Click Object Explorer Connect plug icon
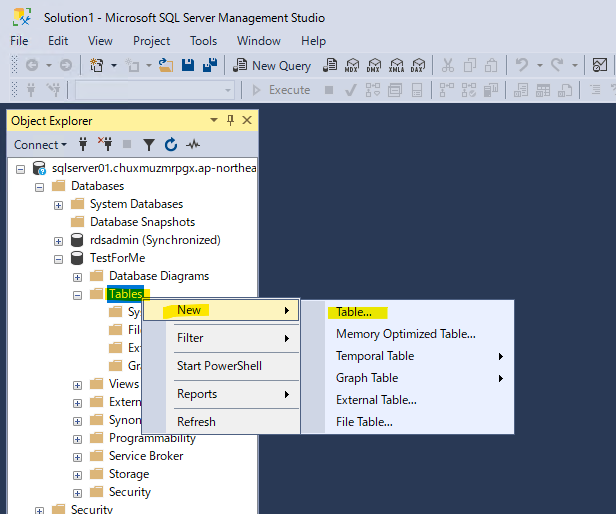 click(x=83, y=145)
